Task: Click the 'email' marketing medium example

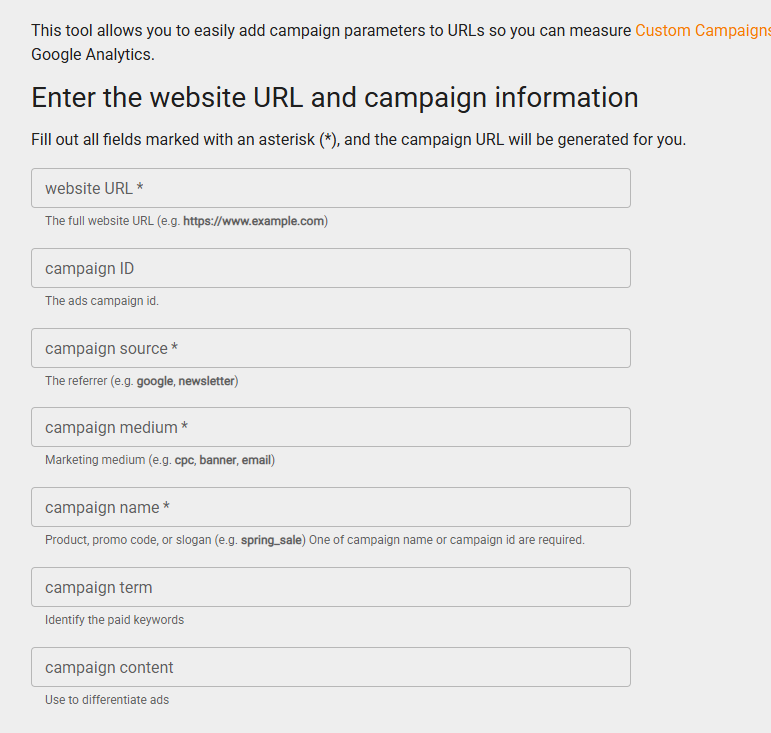Action: coord(256,460)
